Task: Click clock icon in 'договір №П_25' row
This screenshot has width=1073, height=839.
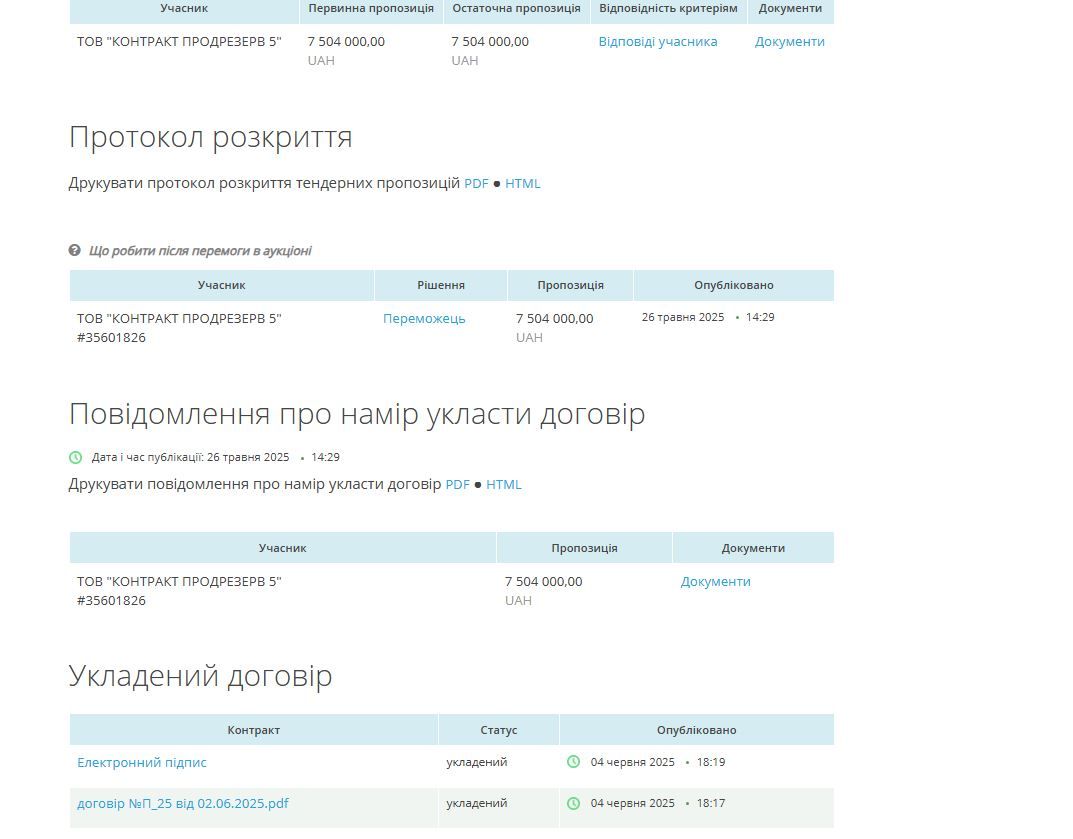Action: 574,803
